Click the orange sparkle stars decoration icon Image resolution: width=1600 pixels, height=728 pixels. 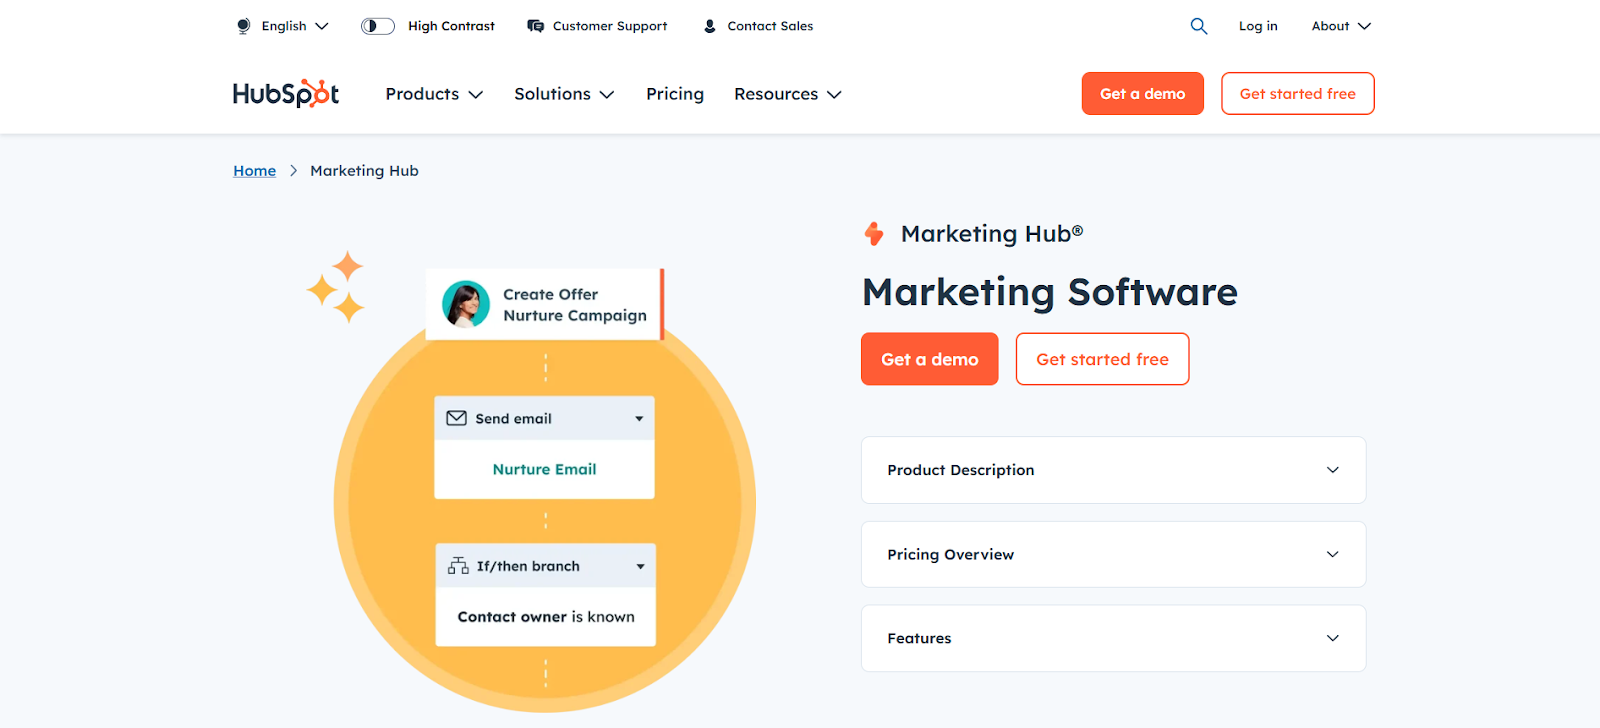pyautogui.click(x=336, y=287)
